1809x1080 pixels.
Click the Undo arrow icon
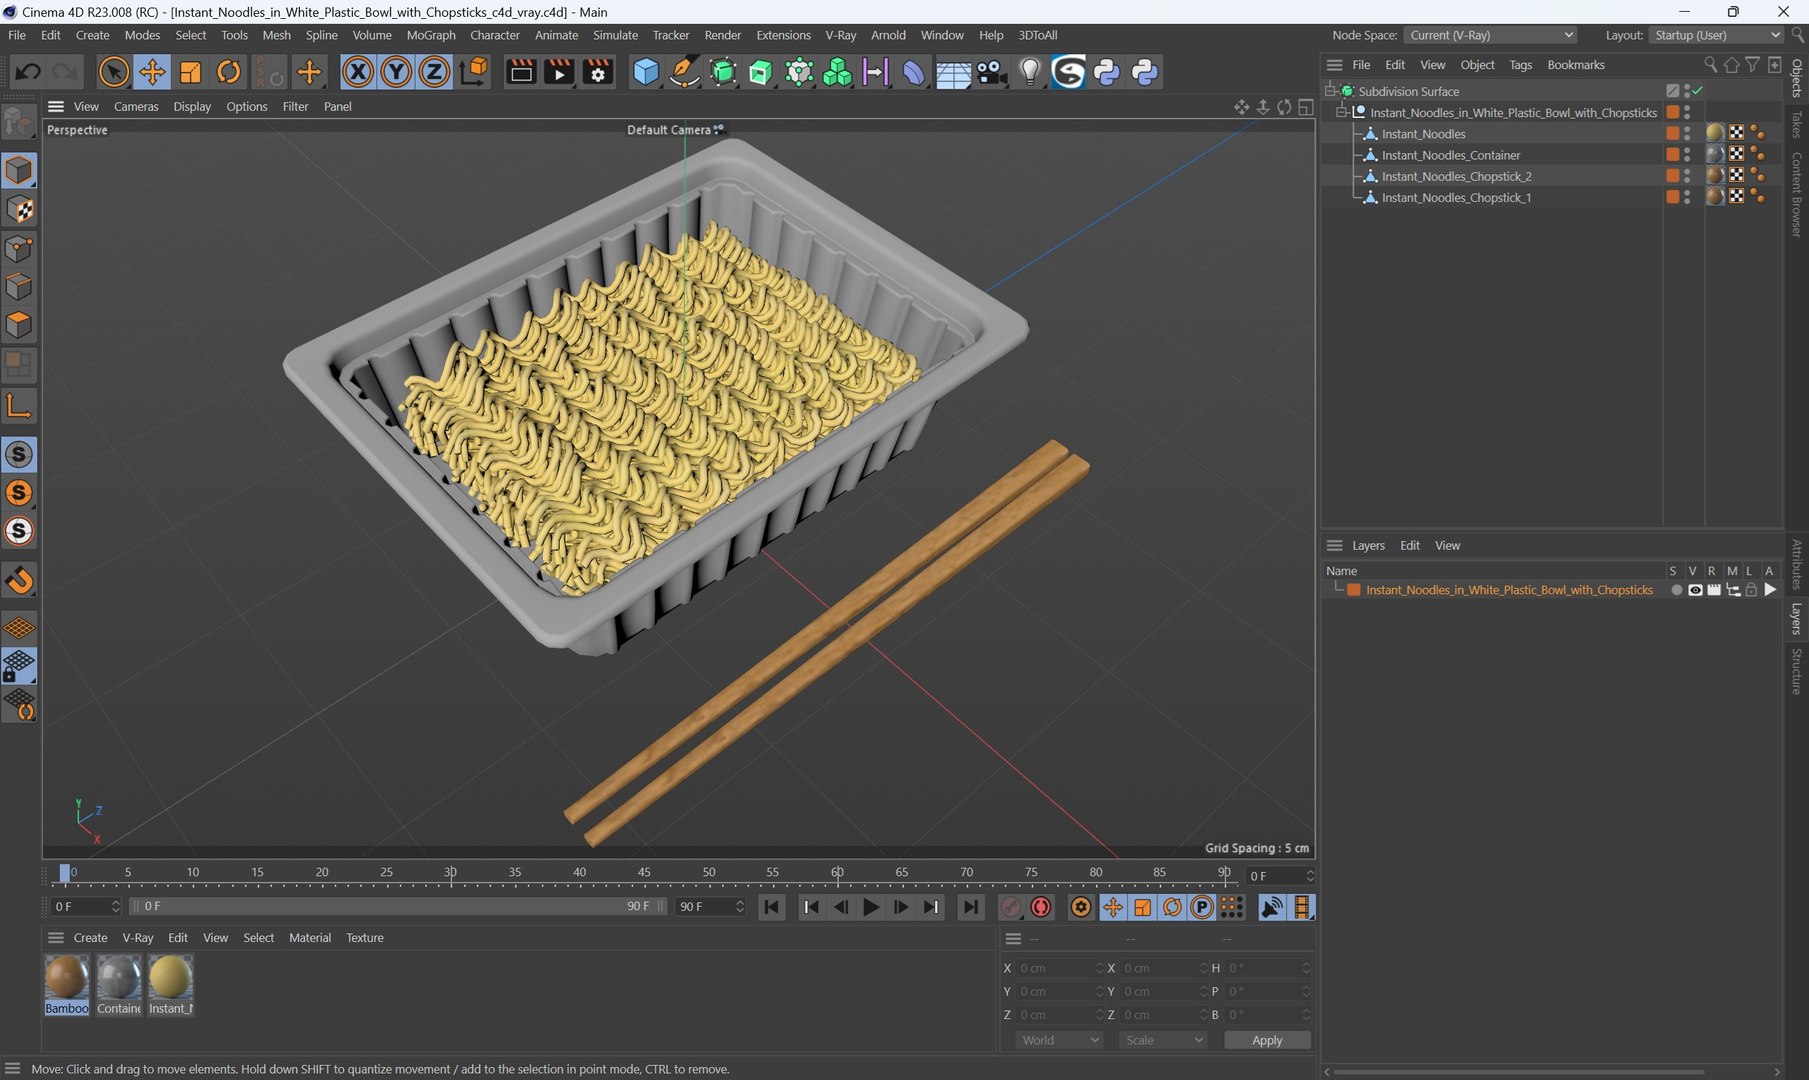28,72
